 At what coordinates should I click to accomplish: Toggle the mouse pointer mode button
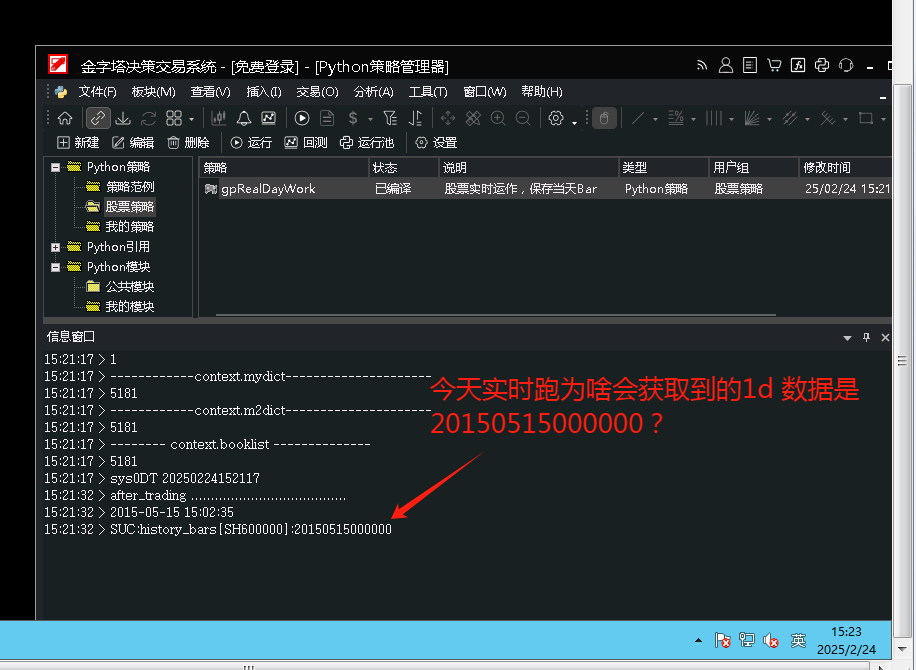pyautogui.click(x=604, y=118)
